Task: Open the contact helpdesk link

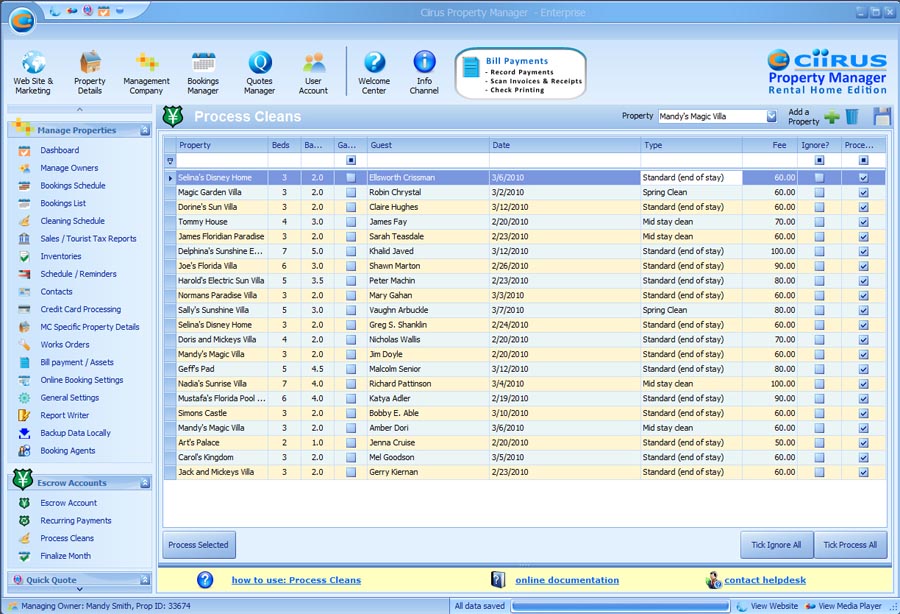Action: tap(765, 580)
